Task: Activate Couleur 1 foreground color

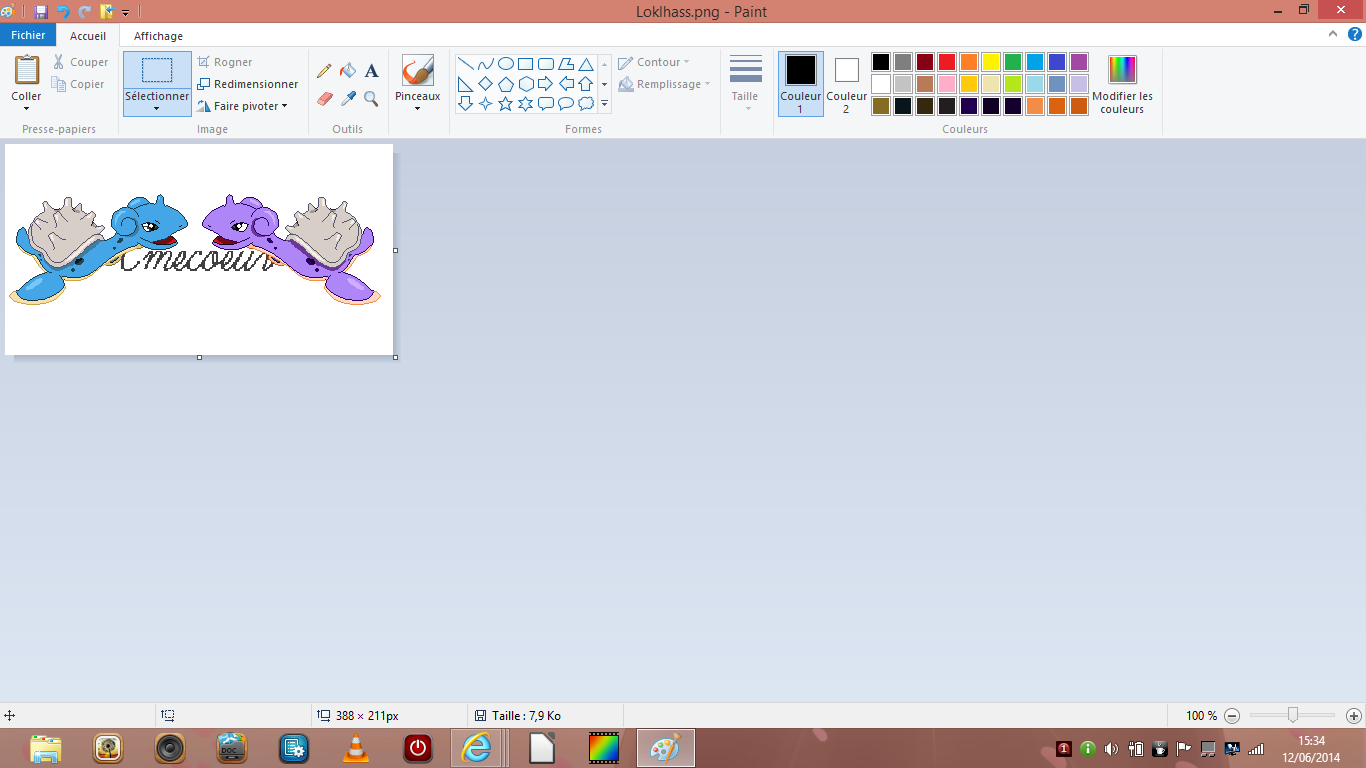Action: click(801, 84)
